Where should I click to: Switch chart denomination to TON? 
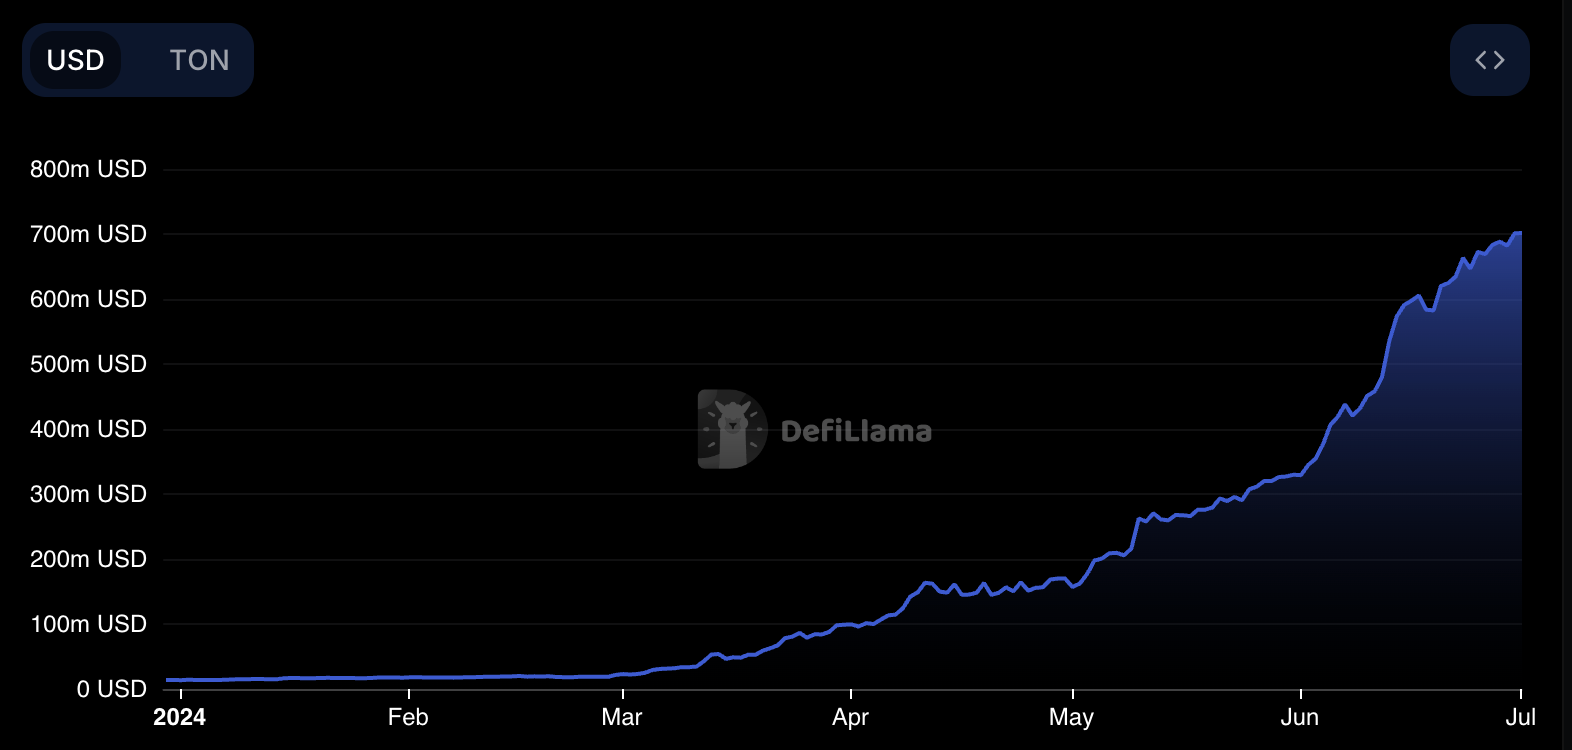coord(199,60)
